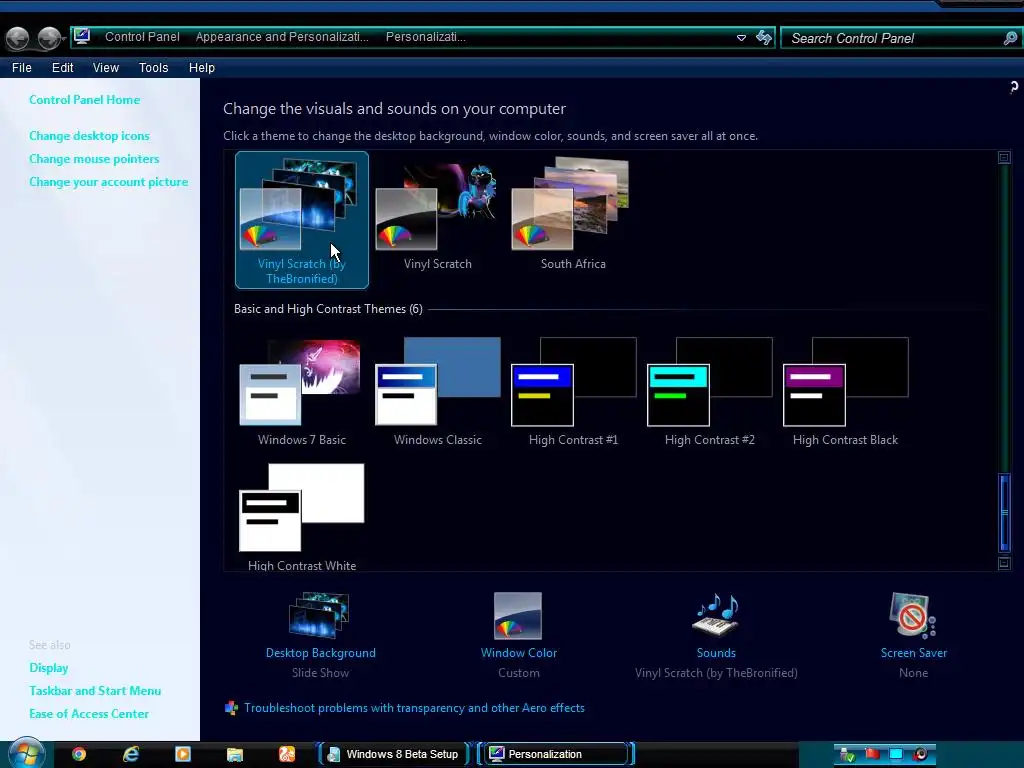
Task: Open Taskbar and Start Menu link
Action: tap(95, 690)
